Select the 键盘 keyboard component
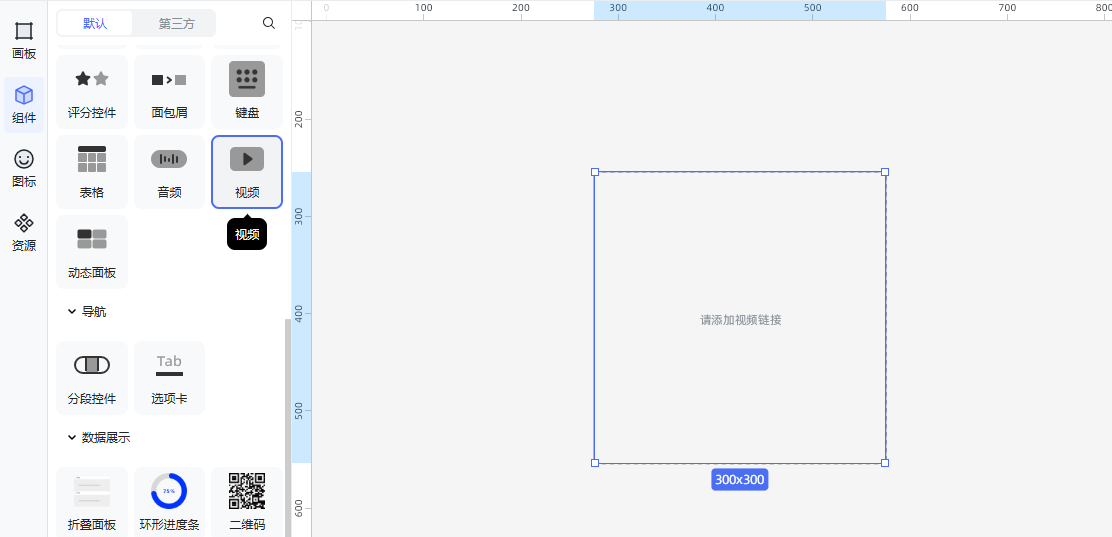The width and height of the screenshot is (1112, 537). coord(247,92)
